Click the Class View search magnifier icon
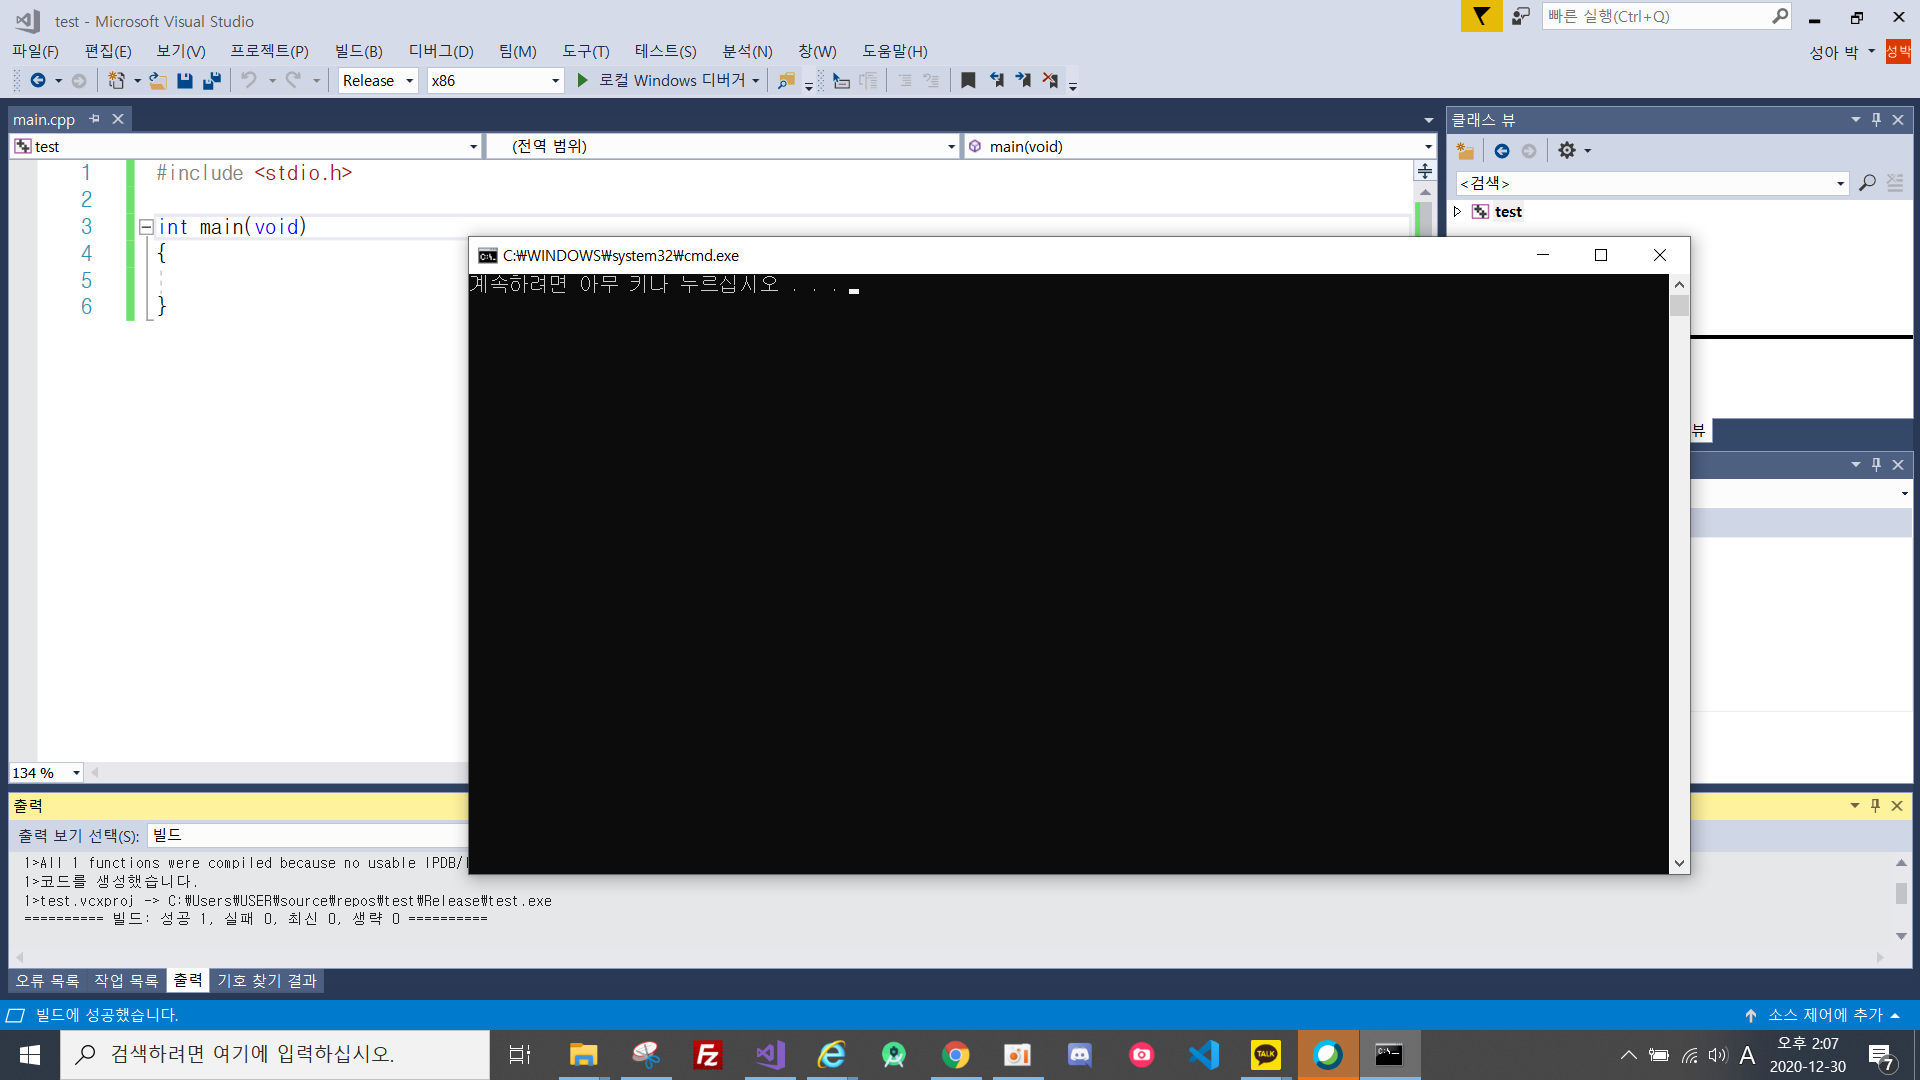 click(1866, 183)
